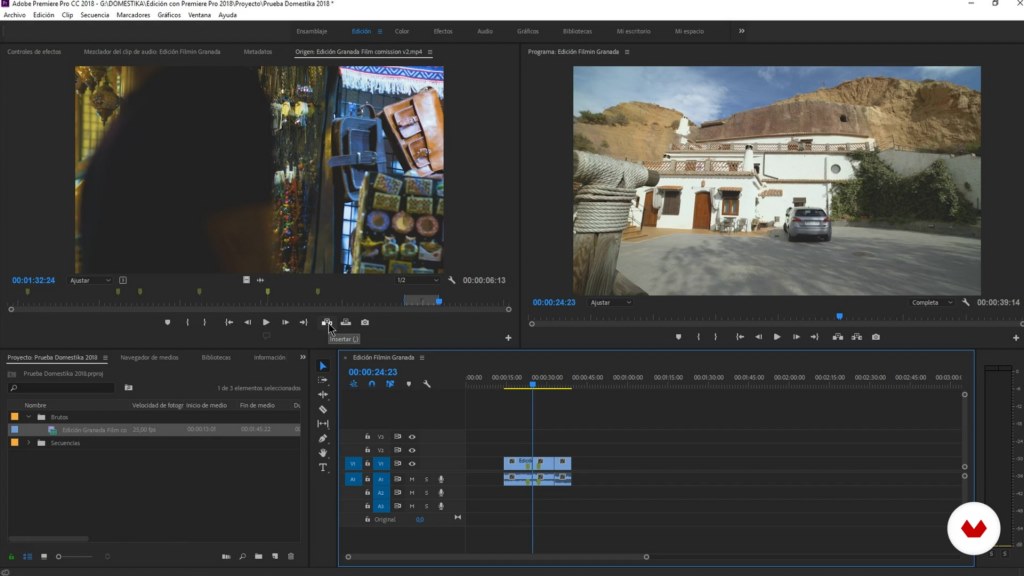Image resolution: width=1024 pixels, height=576 pixels.
Task: Switch to the Color workspace tab
Action: tap(402, 31)
